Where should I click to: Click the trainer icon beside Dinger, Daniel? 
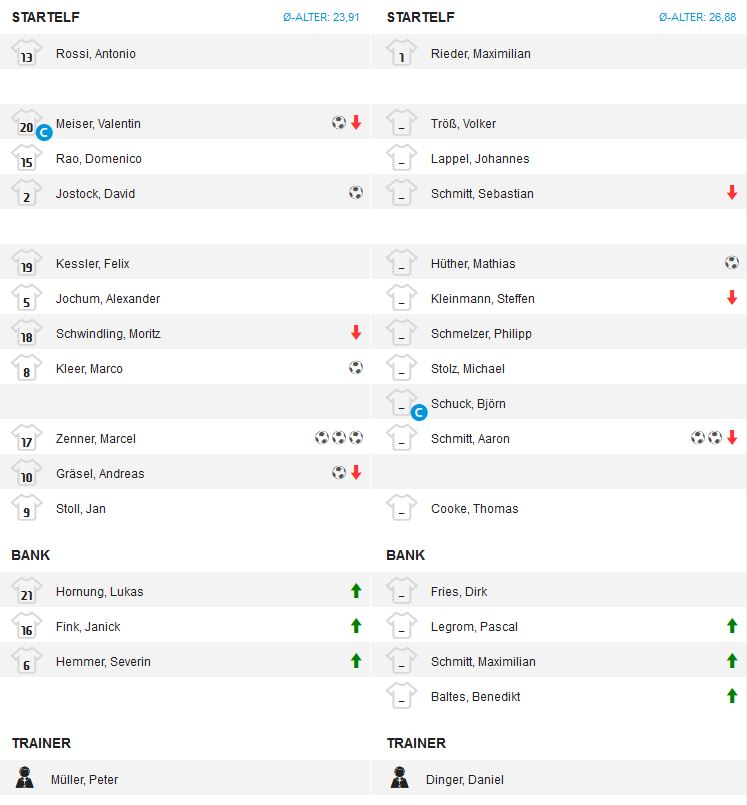(402, 779)
